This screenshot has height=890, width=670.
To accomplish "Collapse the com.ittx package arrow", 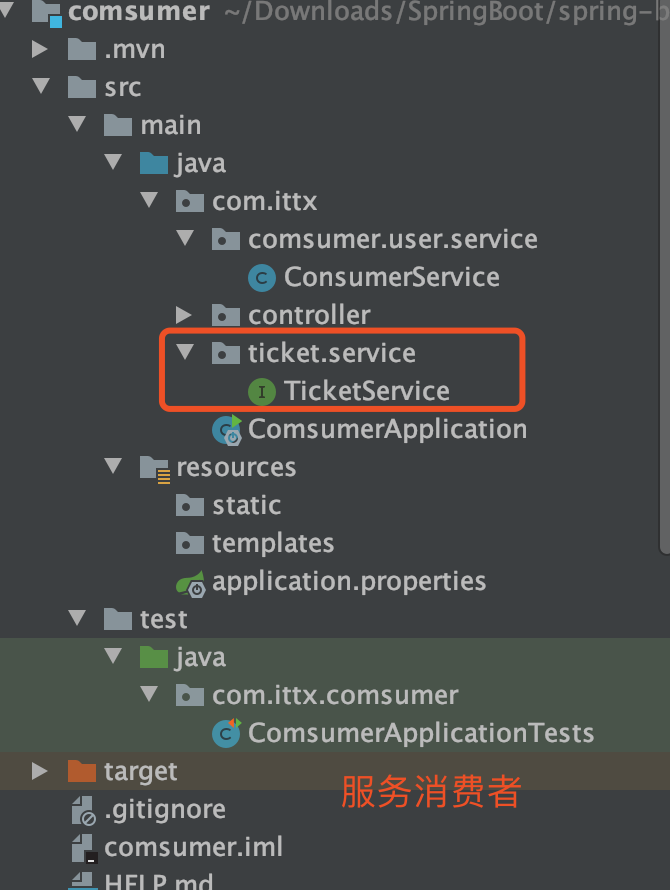I will [x=149, y=200].
